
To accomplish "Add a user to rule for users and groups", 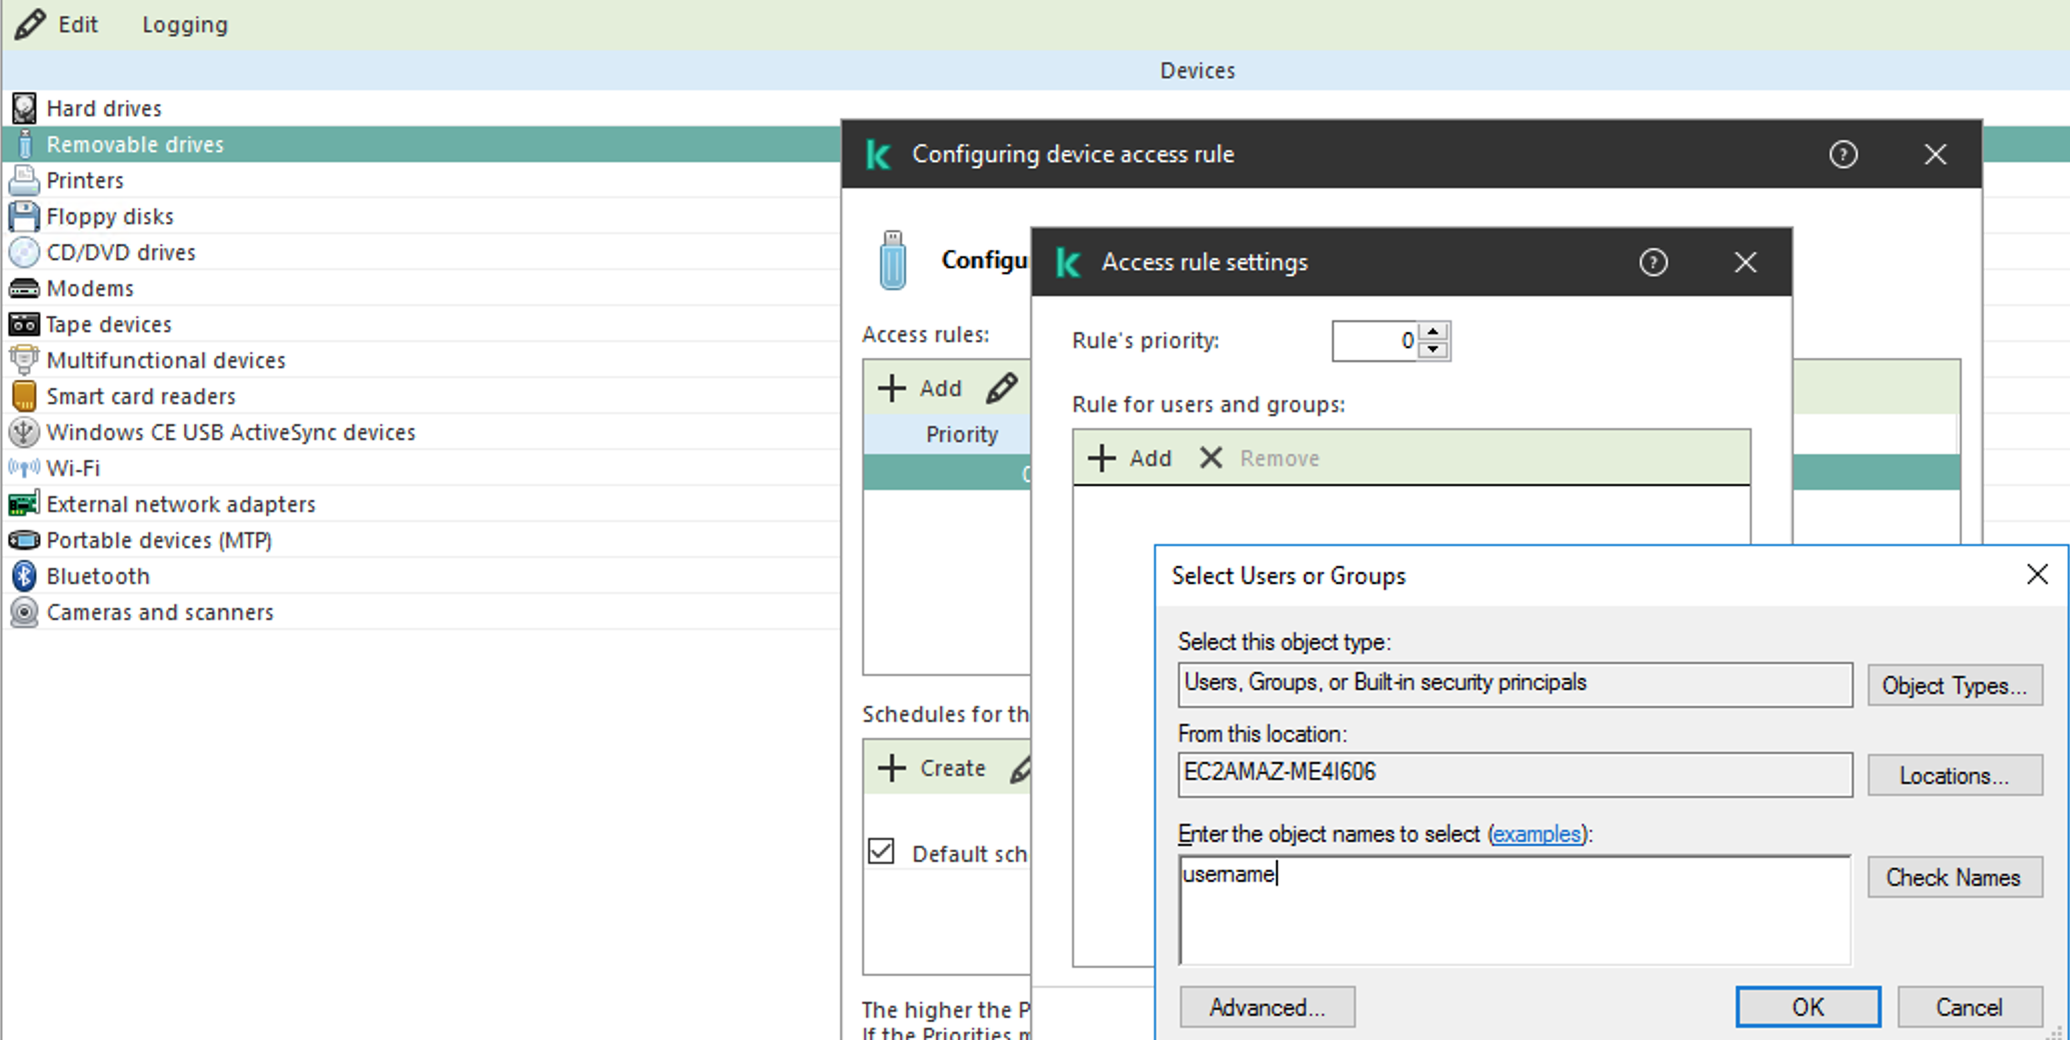I will point(1130,458).
